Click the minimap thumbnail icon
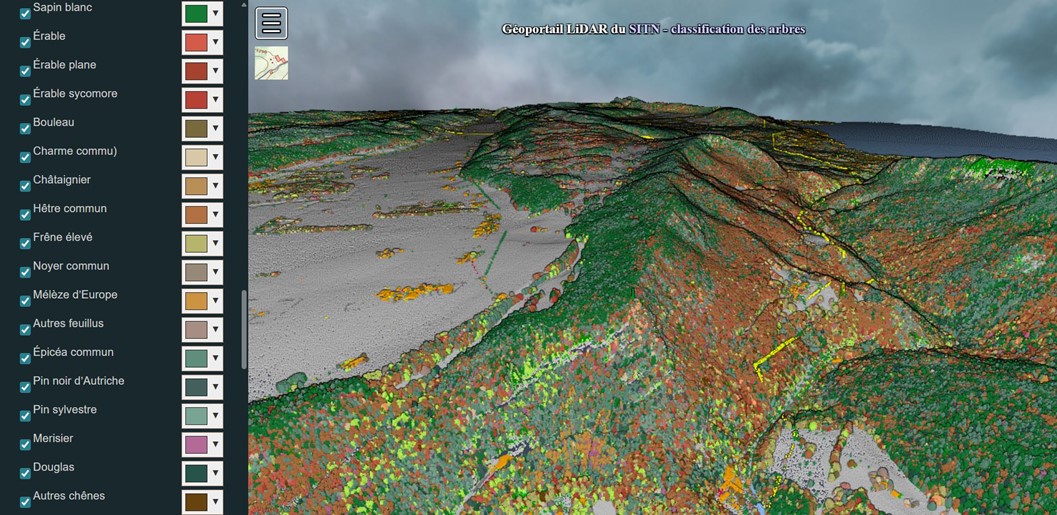Image resolution: width=1057 pixels, height=515 pixels. (x=271, y=63)
